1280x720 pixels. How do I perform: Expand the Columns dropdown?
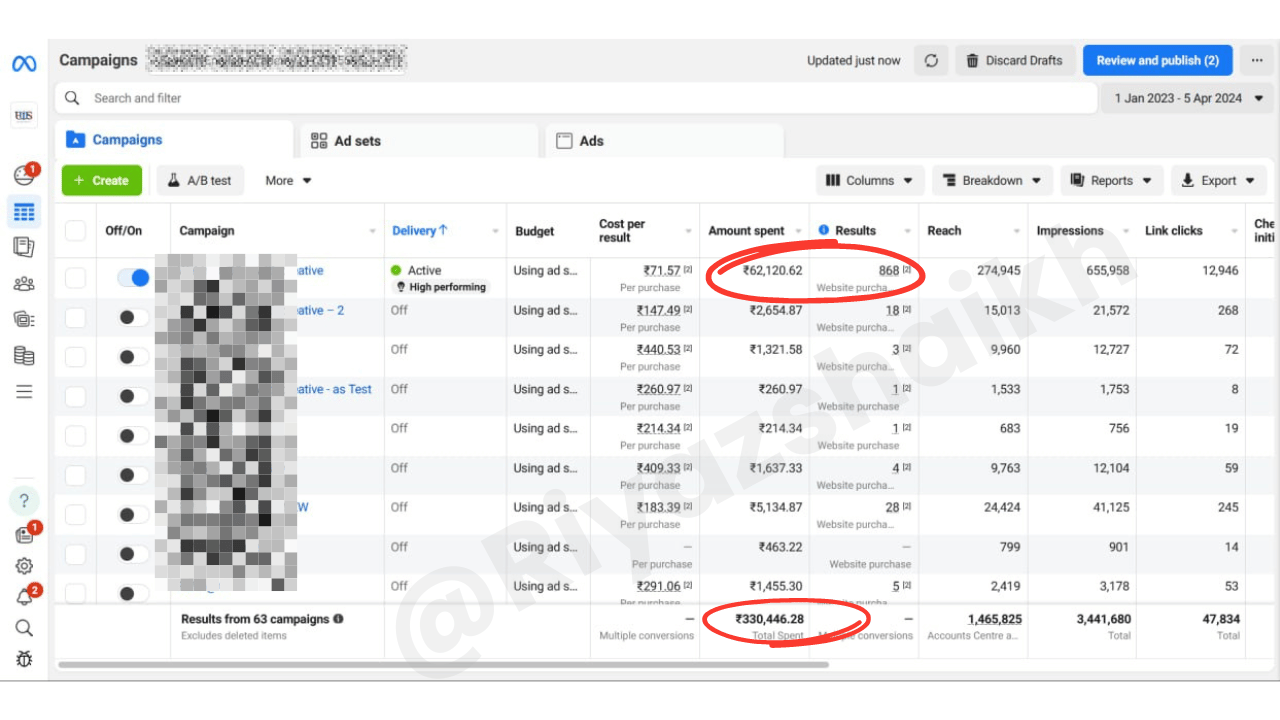(870, 181)
